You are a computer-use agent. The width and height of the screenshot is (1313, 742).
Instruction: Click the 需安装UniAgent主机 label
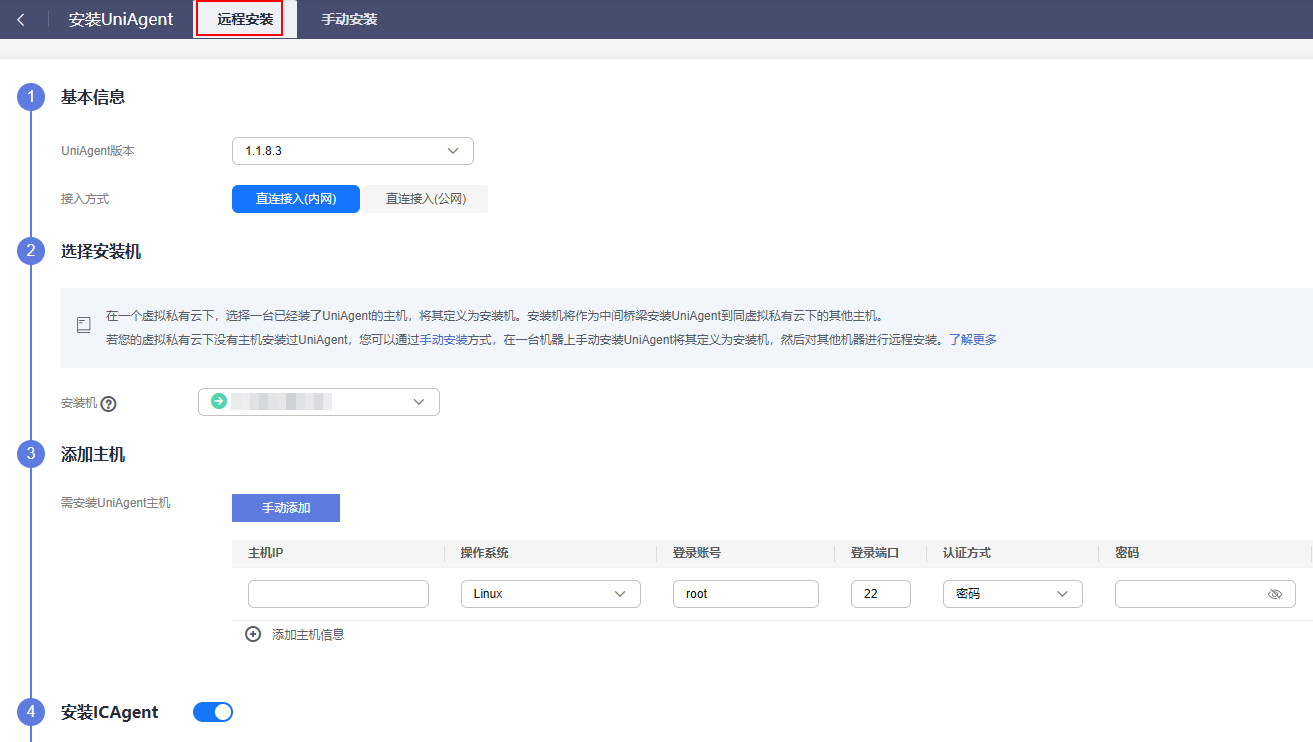(x=116, y=503)
